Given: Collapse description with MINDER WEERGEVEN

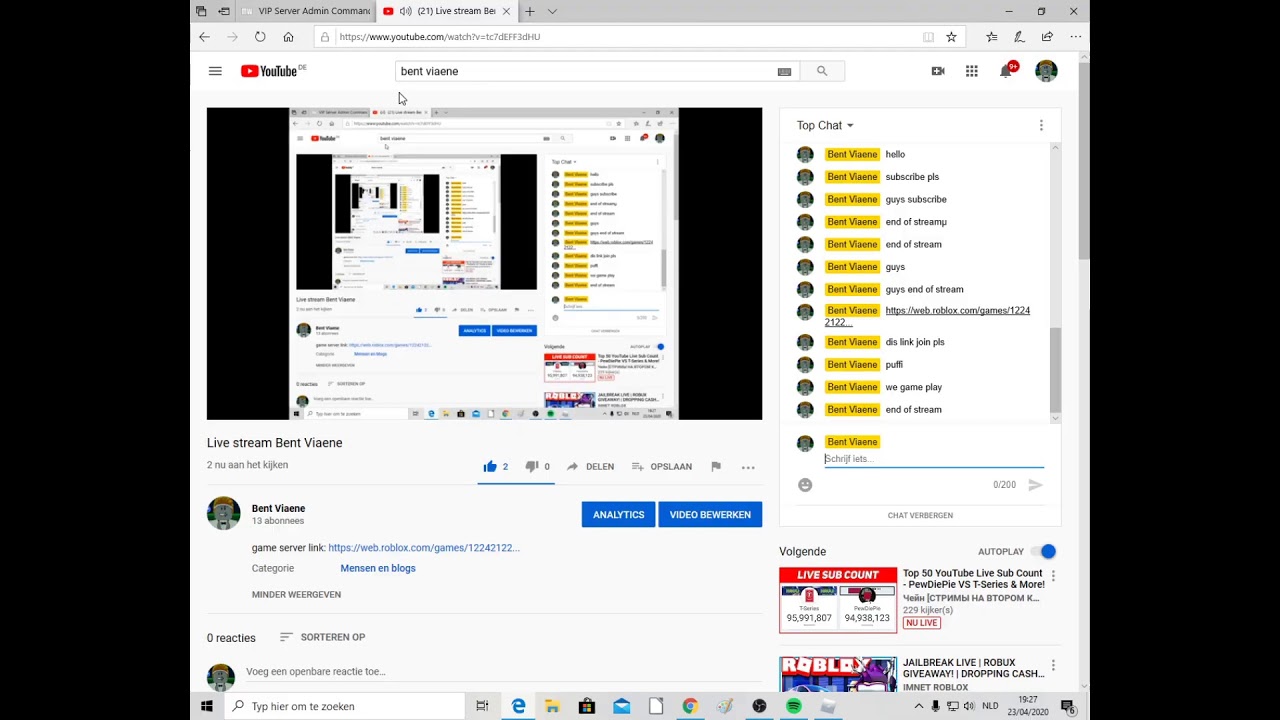Looking at the screenshot, I should point(296,594).
